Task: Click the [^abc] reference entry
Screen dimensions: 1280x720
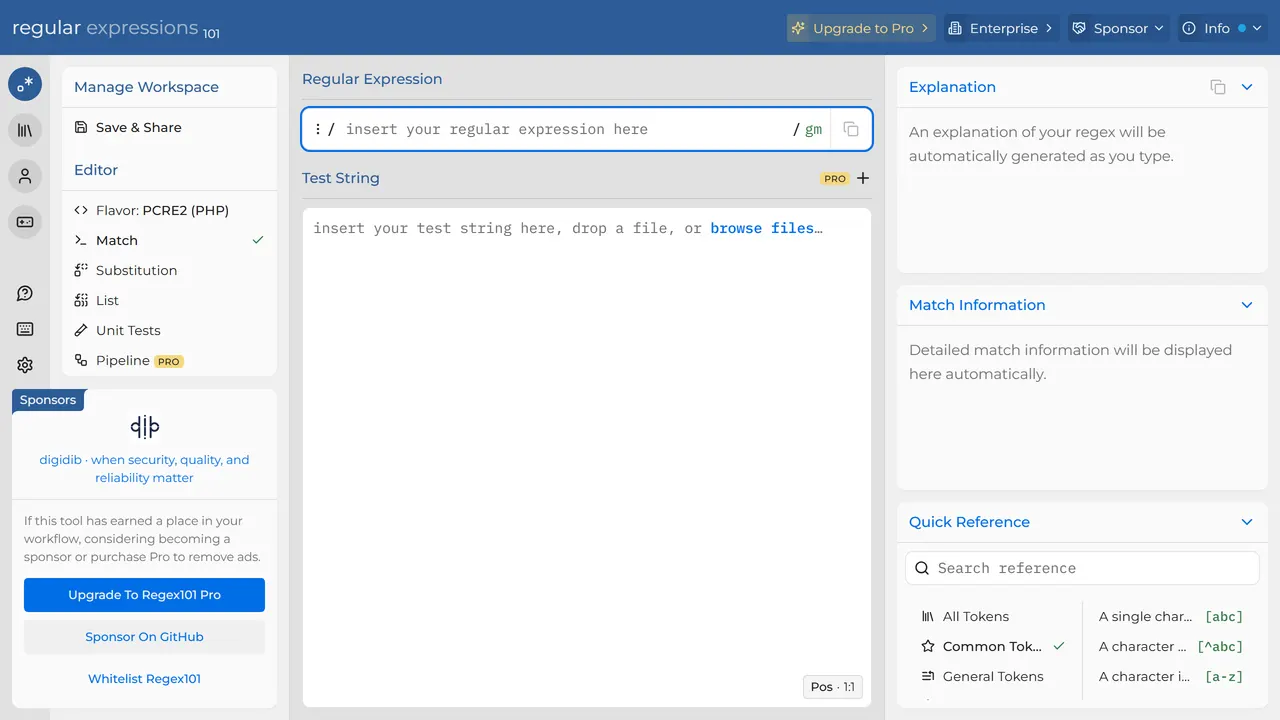Action: [x=1171, y=646]
